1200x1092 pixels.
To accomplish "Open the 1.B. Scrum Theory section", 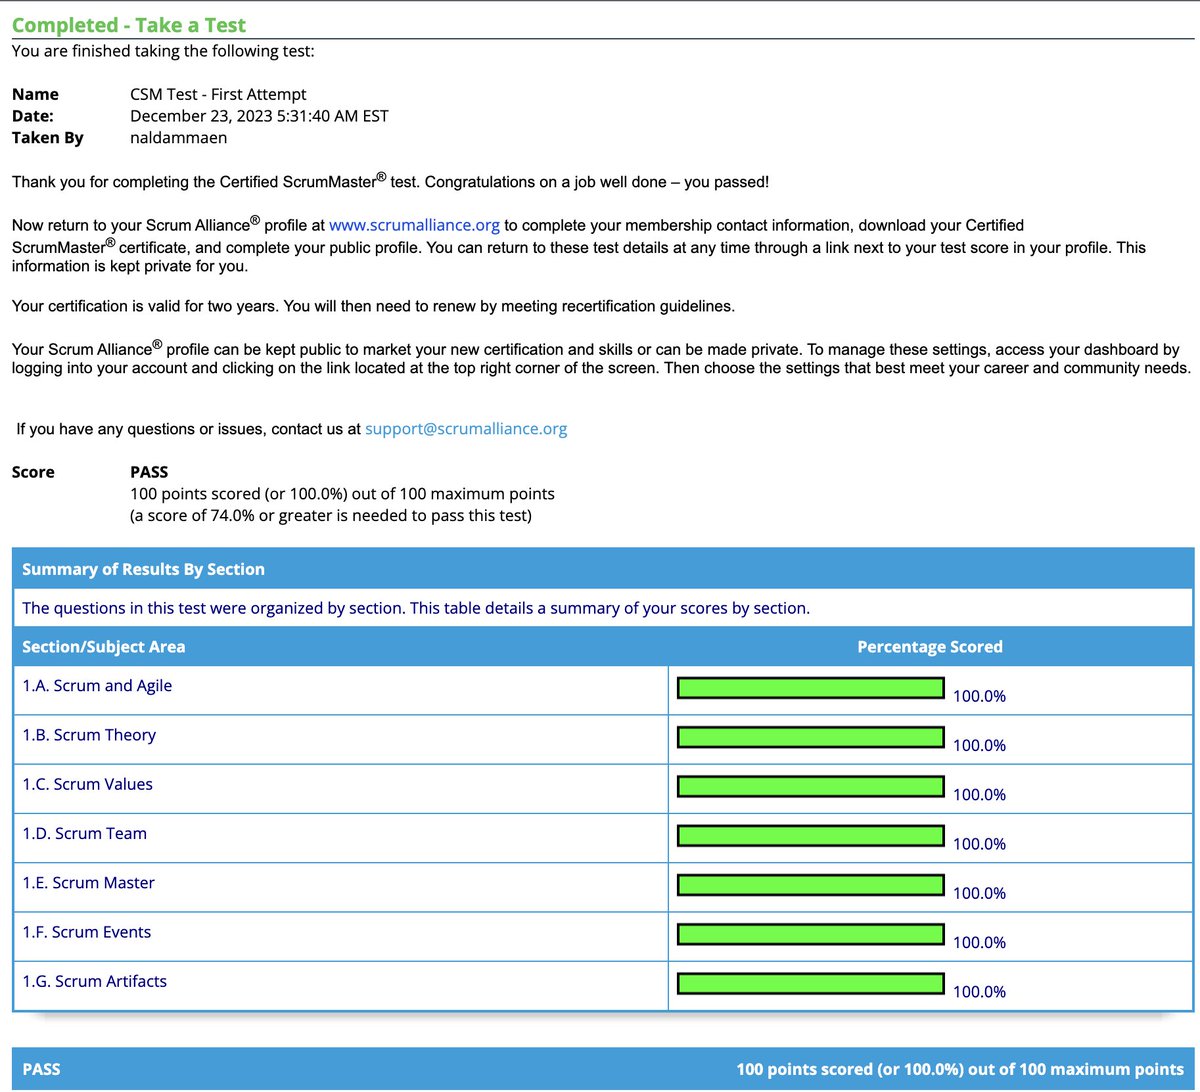I will tap(89, 735).
